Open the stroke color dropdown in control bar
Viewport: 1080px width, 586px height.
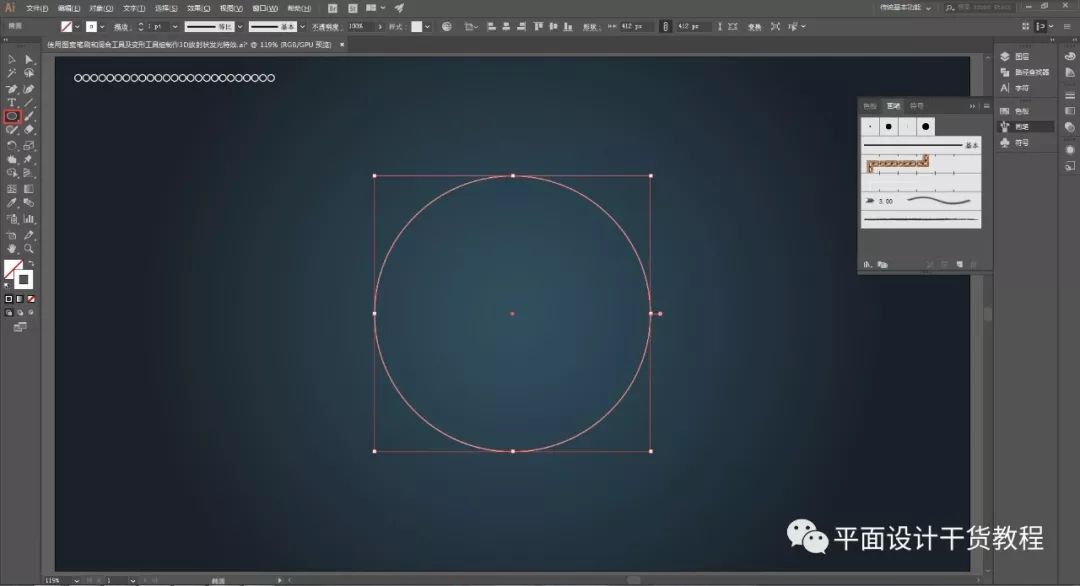click(102, 27)
